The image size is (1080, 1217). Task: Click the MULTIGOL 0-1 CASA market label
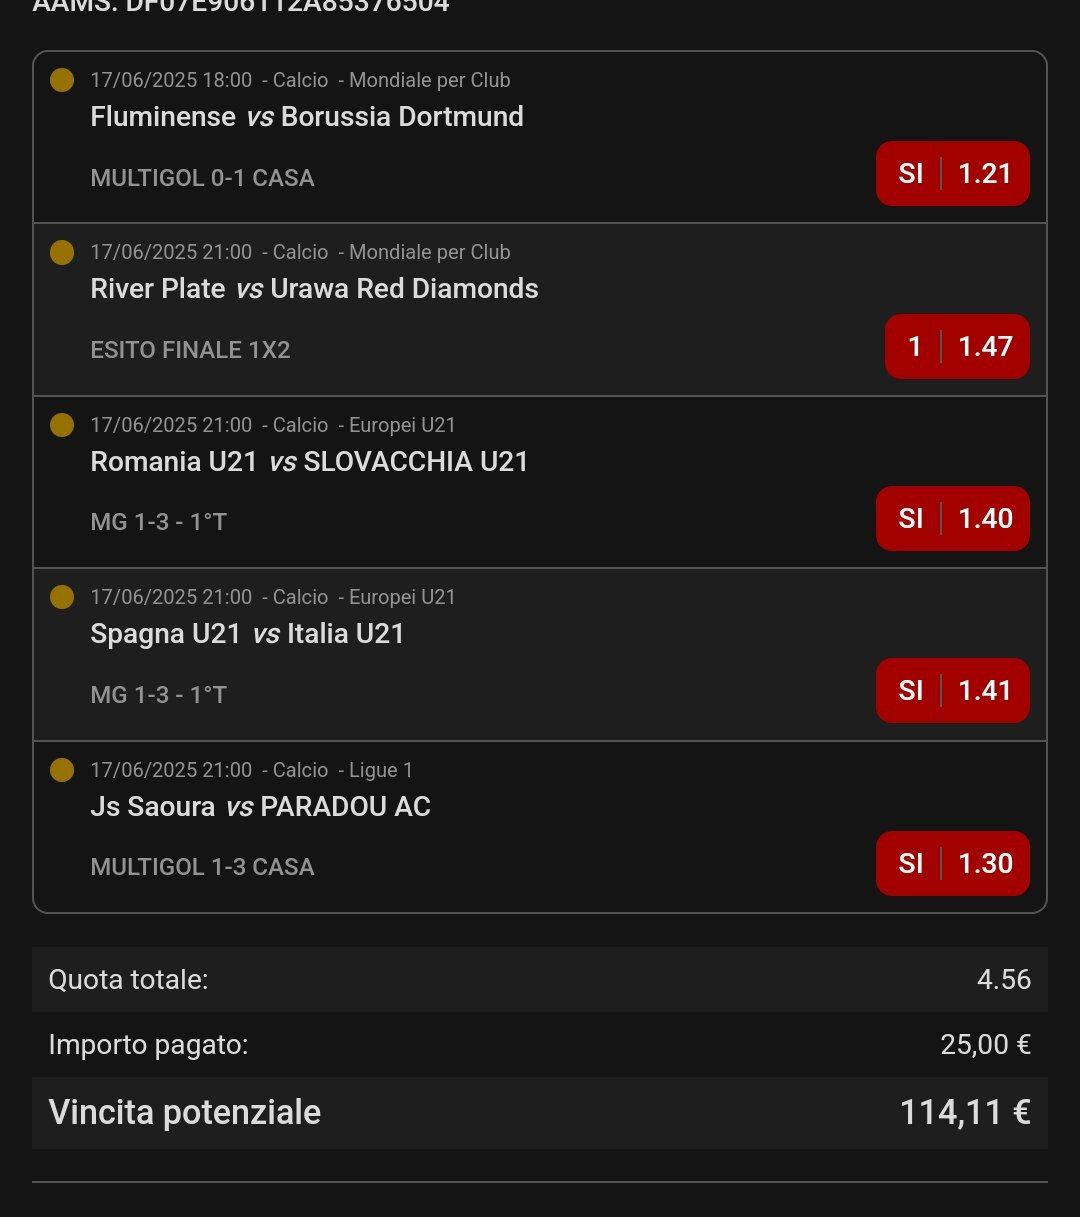tap(202, 178)
